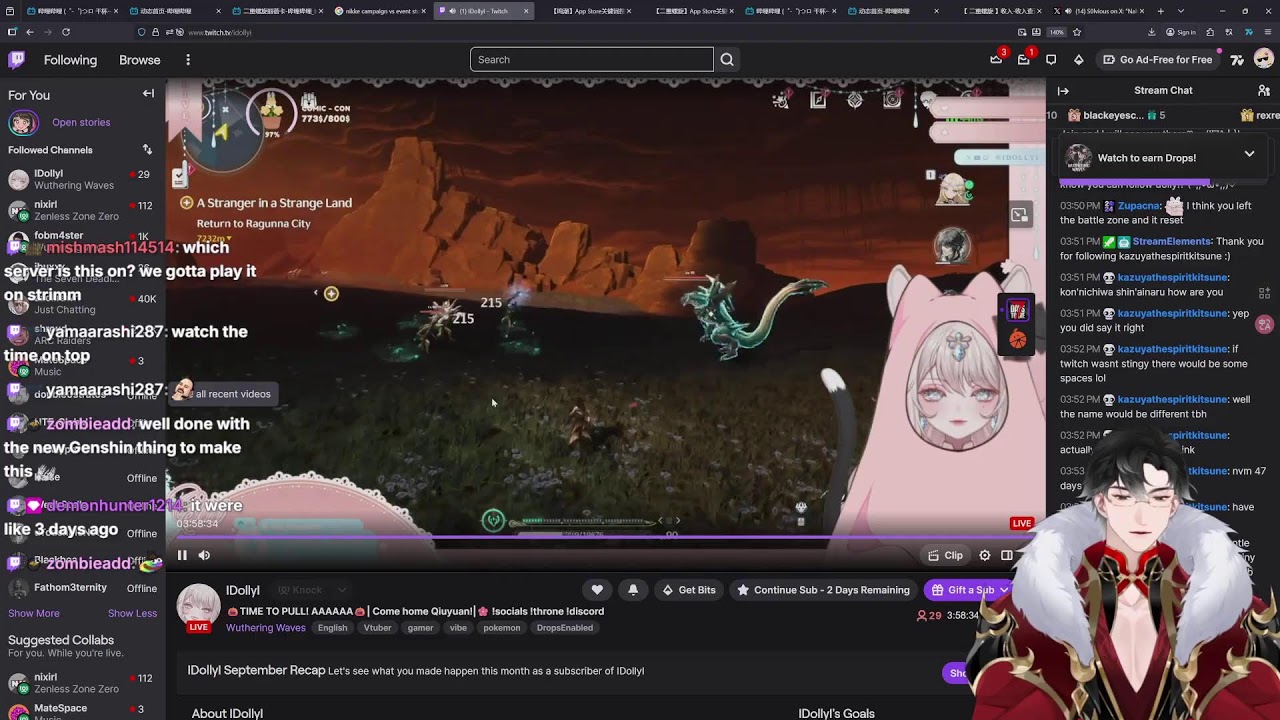This screenshot has width=1280, height=720.
Task: Click the video seek progress bar
Action: click(605, 538)
